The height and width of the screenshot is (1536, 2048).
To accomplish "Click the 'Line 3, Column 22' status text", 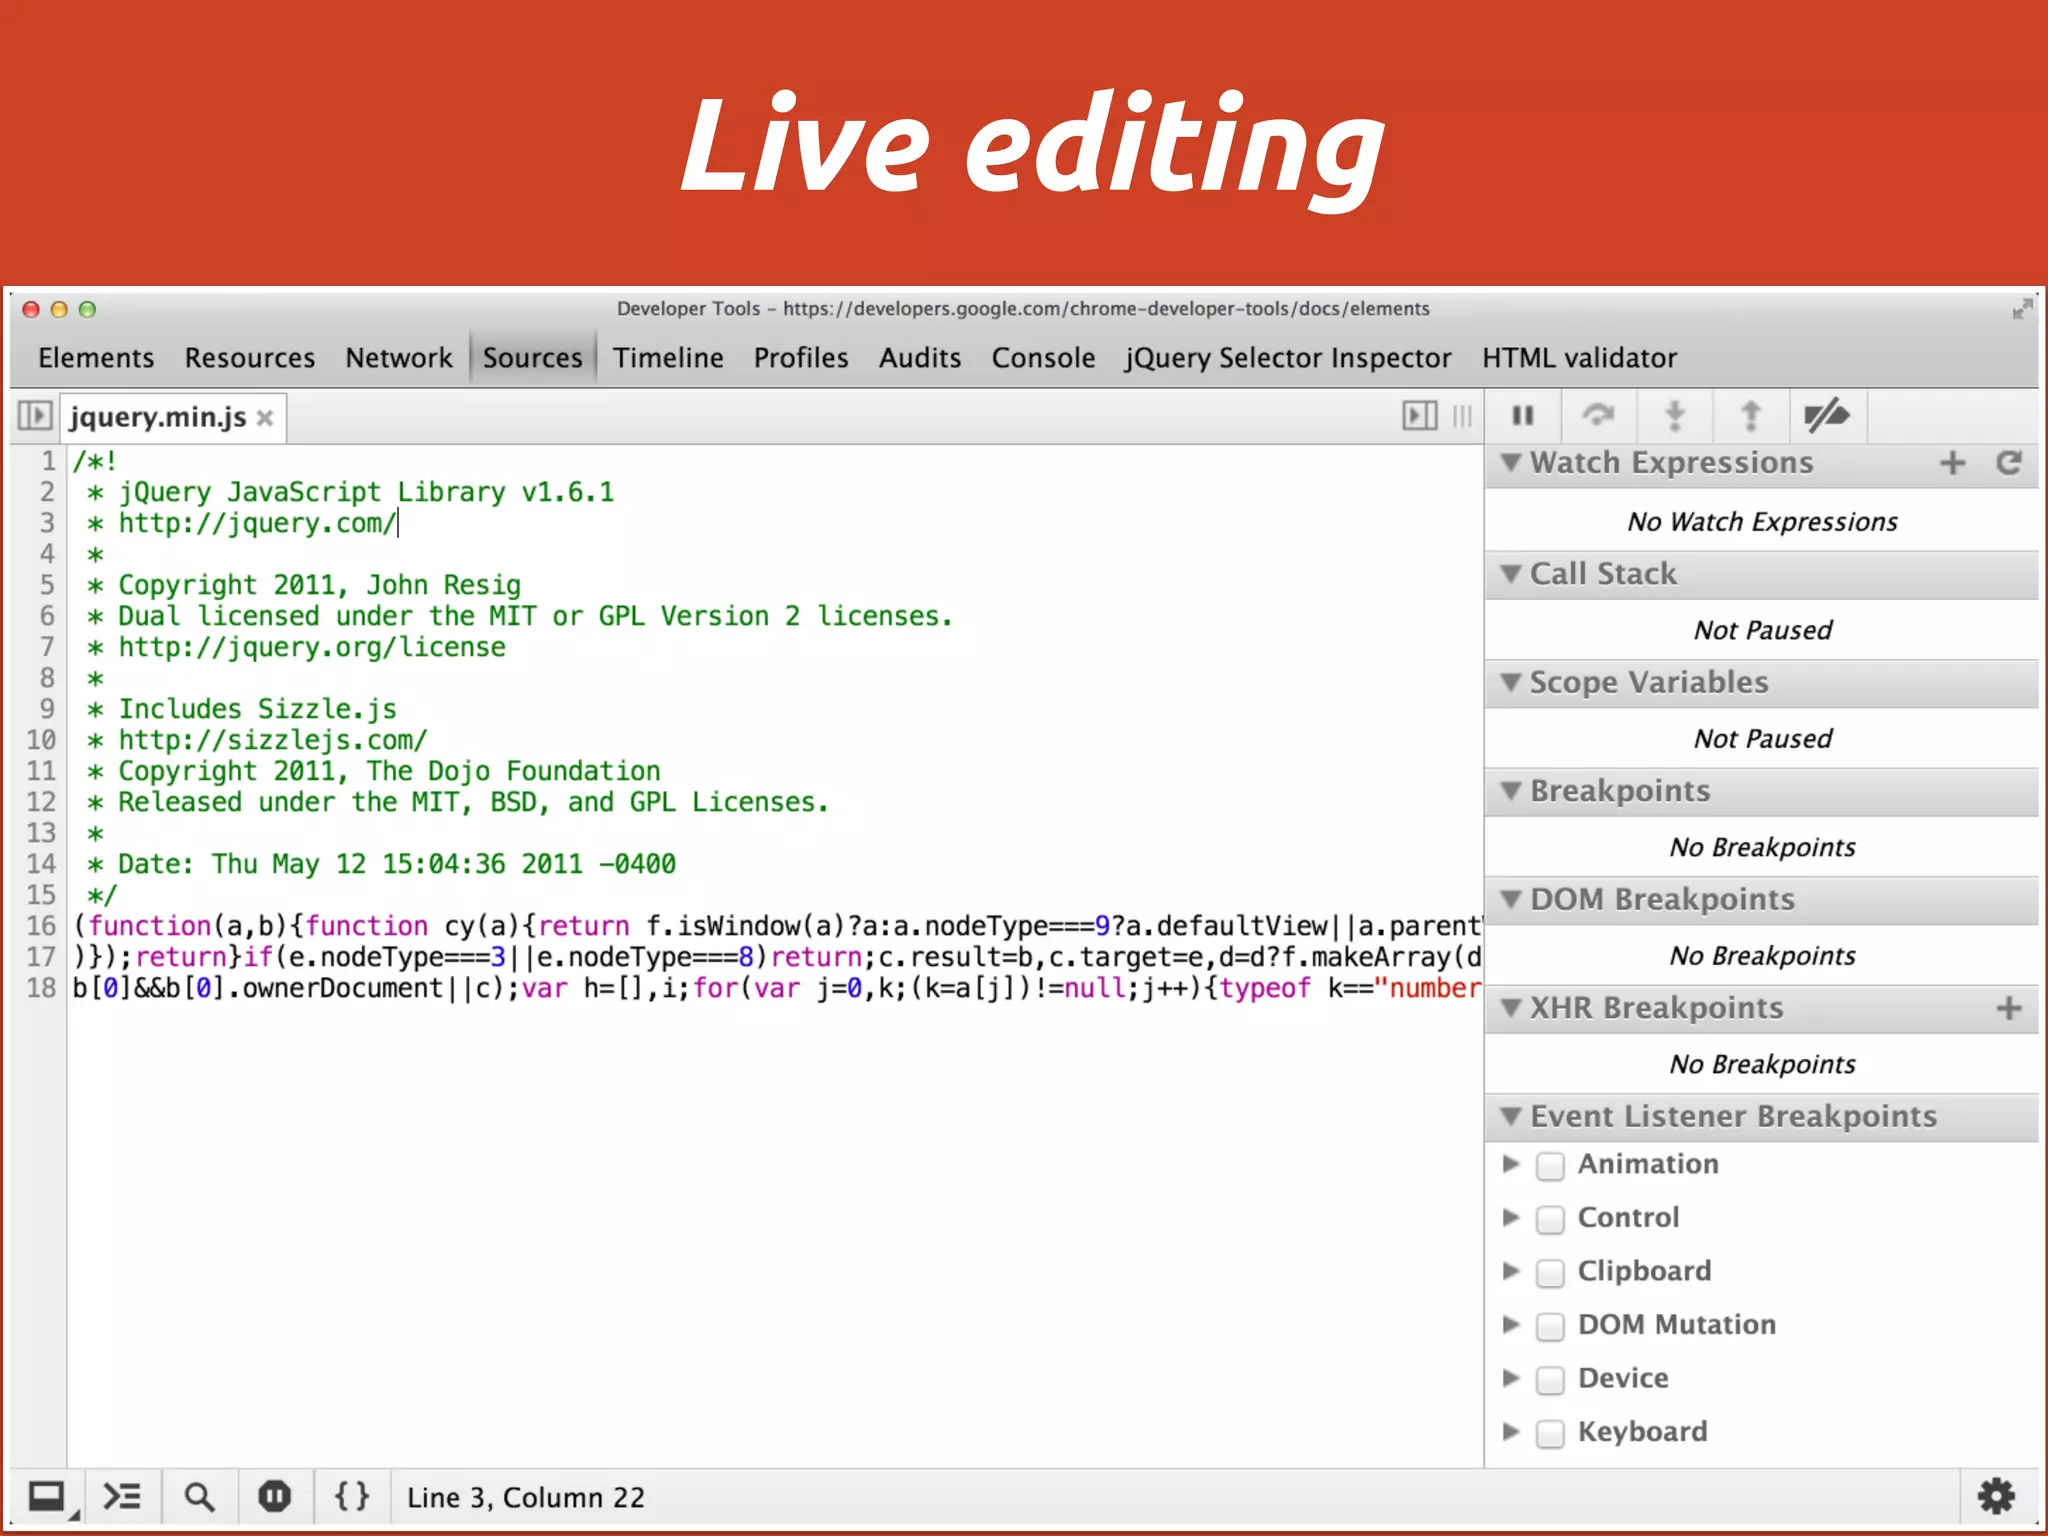I will (526, 1497).
